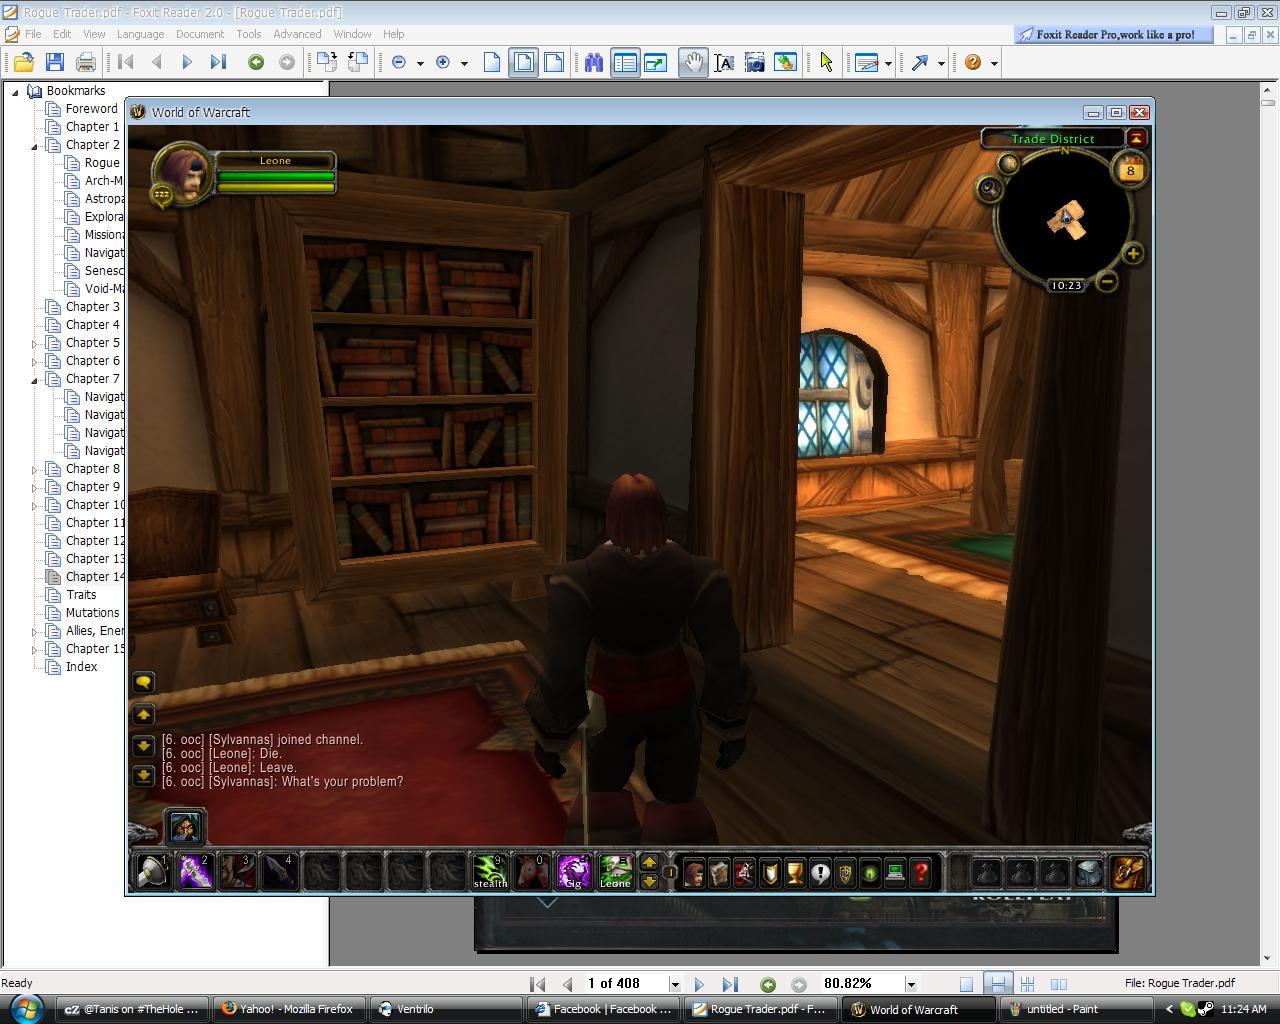
Task: Open the WoW backpack bag
Action: tap(1127, 871)
